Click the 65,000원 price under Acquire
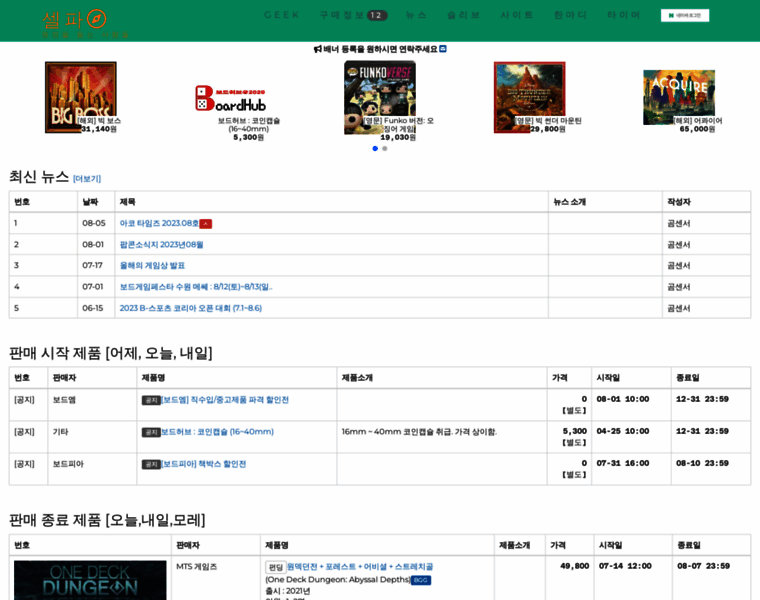The image size is (760, 600). (697, 129)
